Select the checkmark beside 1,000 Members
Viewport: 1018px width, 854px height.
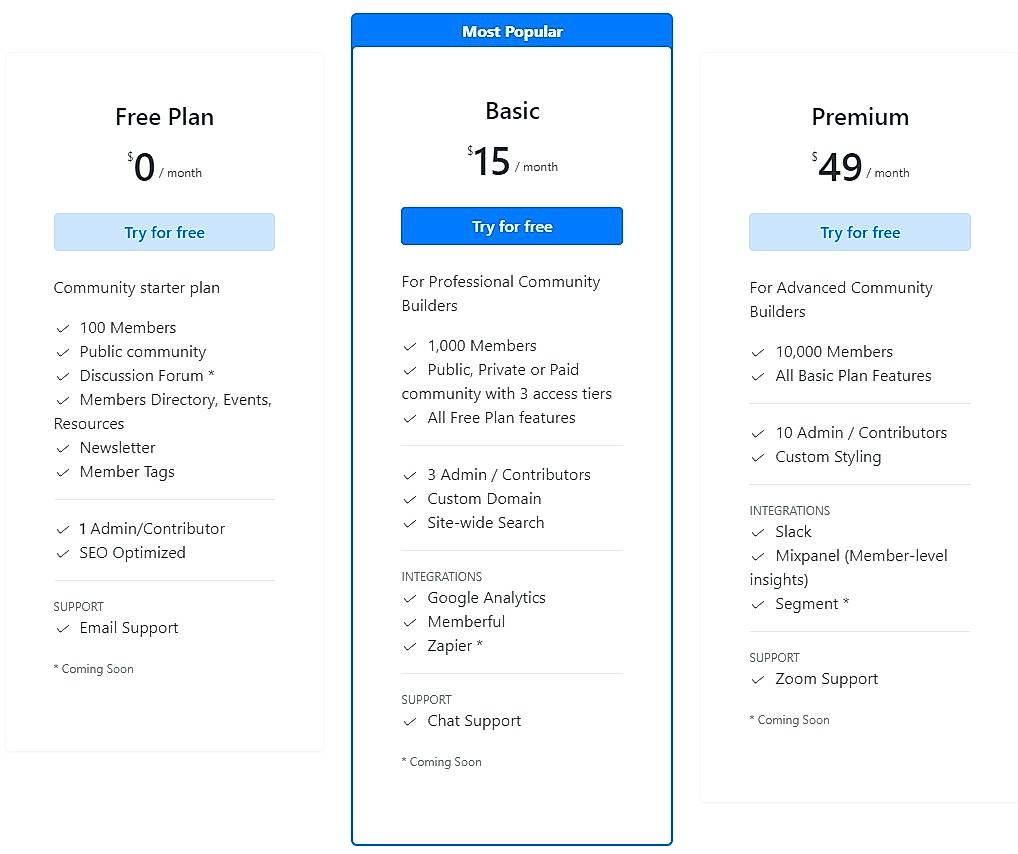410,346
